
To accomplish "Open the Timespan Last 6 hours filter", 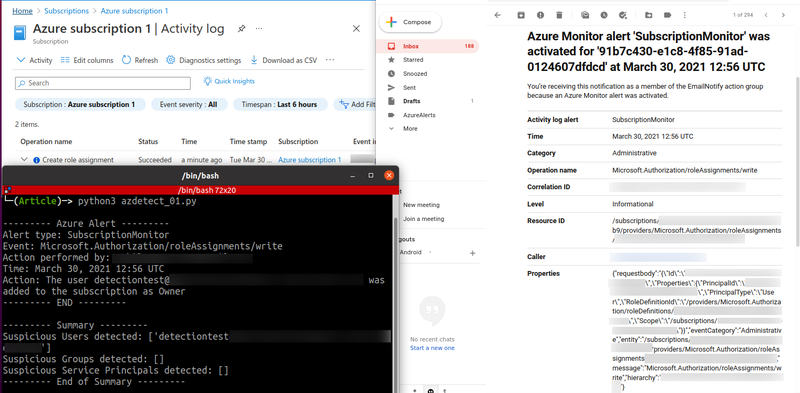I will click(280, 105).
